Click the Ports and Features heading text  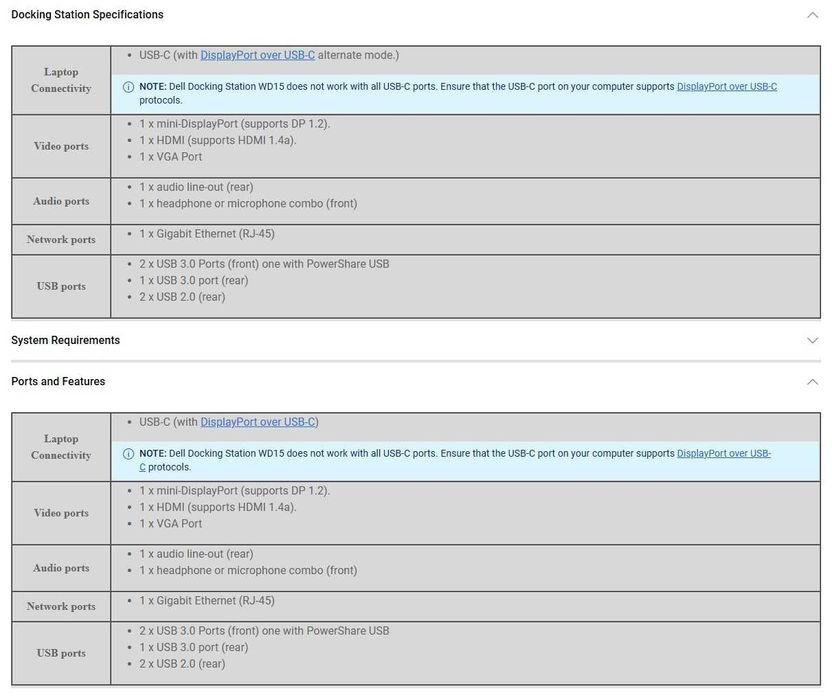coord(58,382)
